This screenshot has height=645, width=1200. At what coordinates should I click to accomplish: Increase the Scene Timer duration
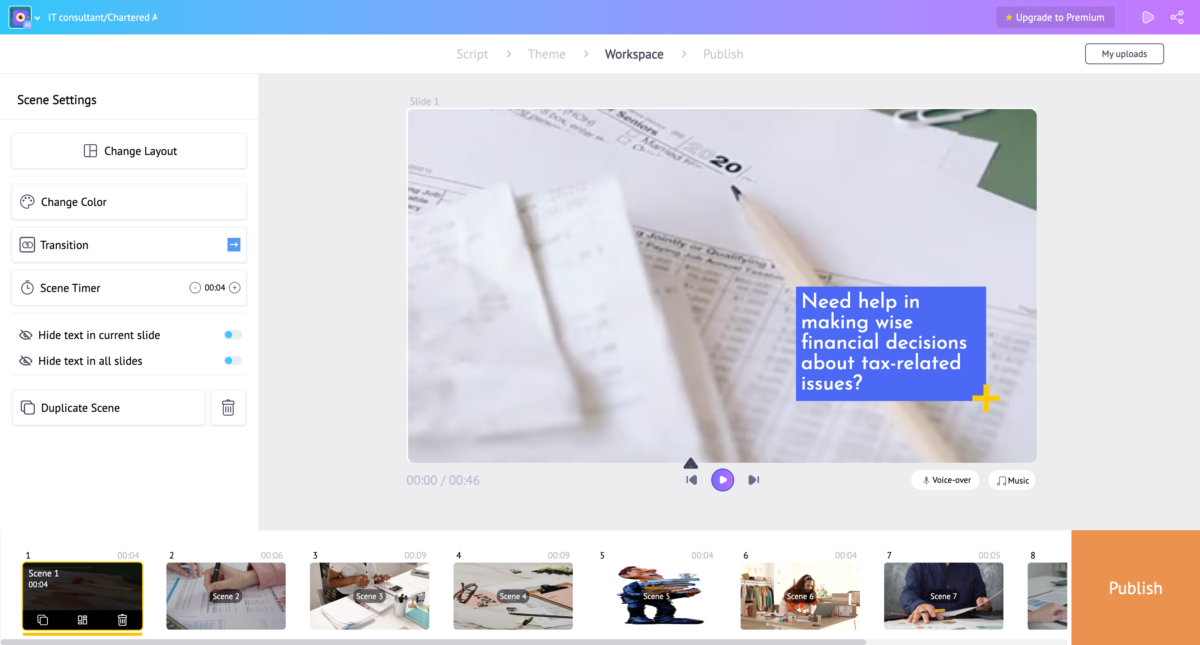pyautogui.click(x=235, y=288)
